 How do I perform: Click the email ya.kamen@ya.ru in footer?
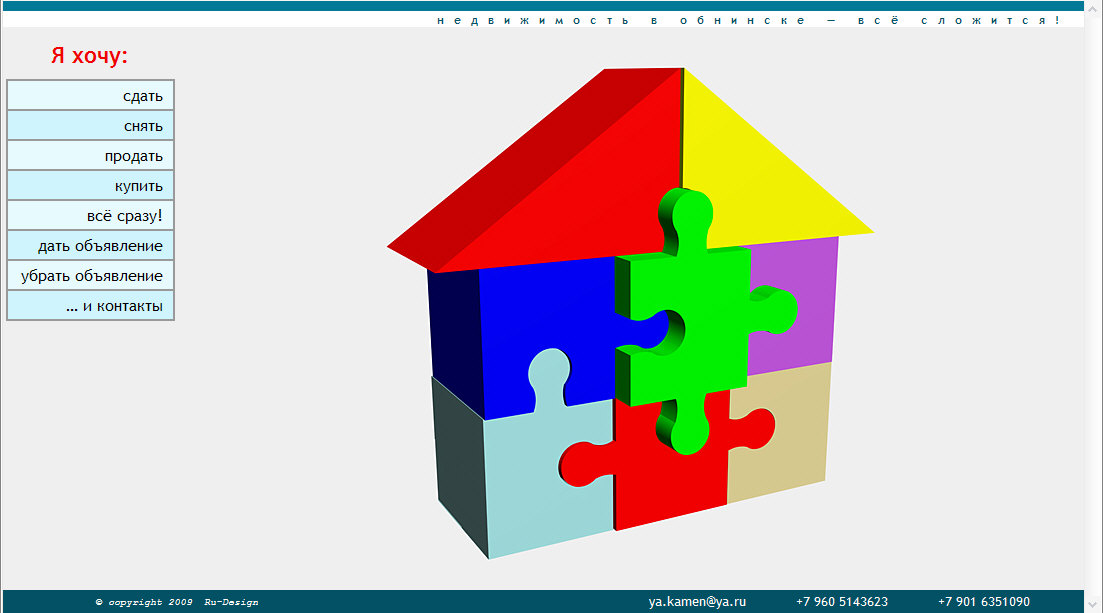coord(697,602)
